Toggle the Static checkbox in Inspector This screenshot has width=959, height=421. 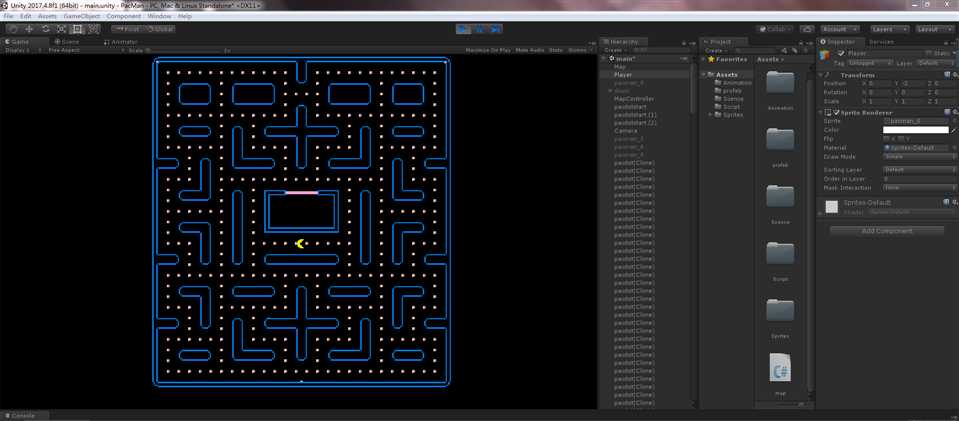pyautogui.click(x=928, y=54)
